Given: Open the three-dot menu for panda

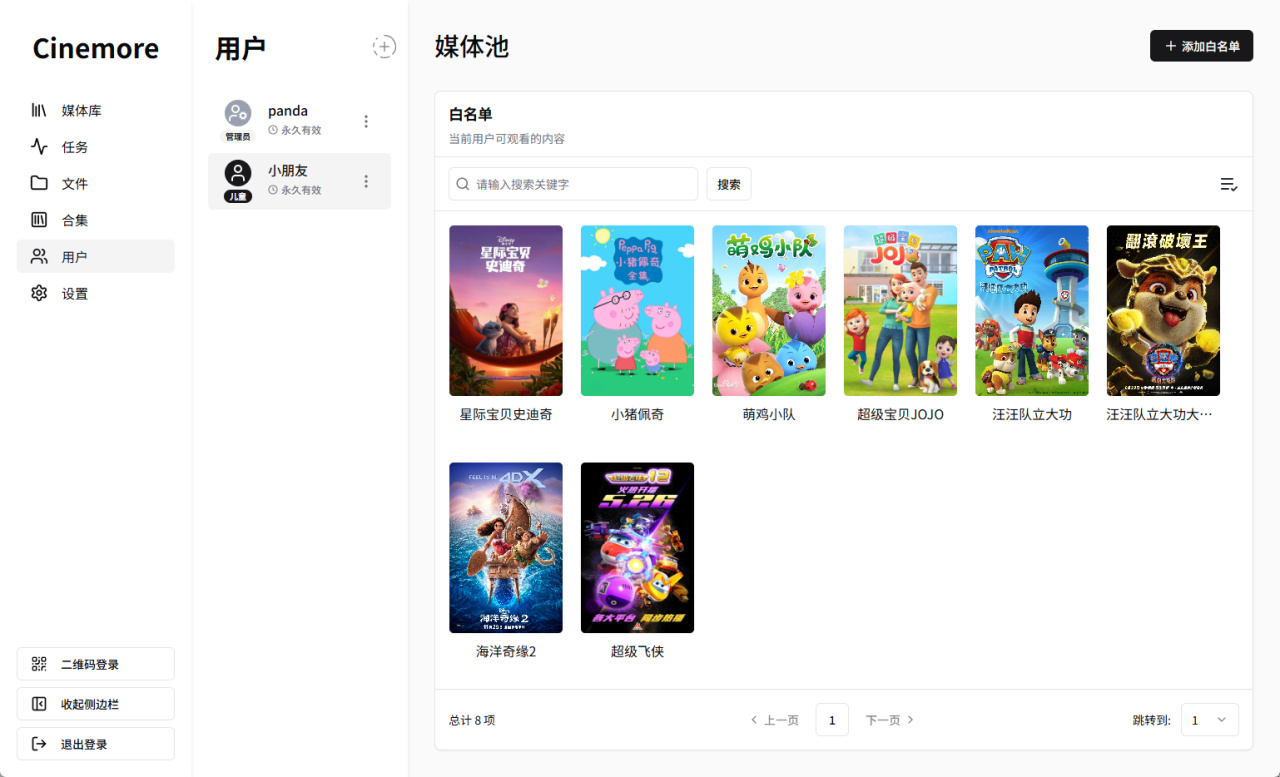Looking at the screenshot, I should click(x=366, y=121).
